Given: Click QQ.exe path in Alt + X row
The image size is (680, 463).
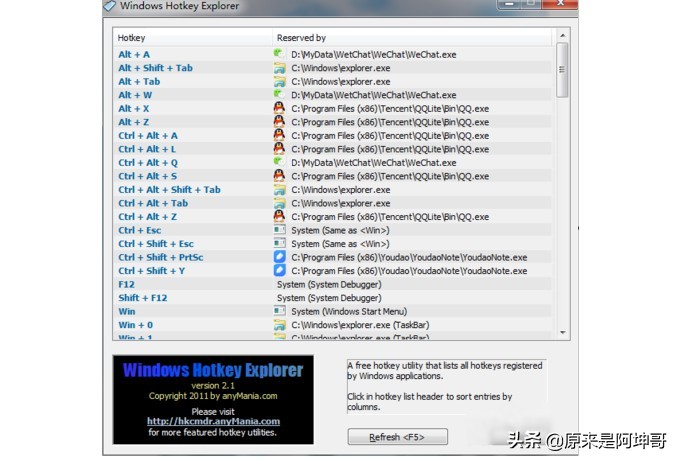Looking at the screenshot, I should coord(390,108).
